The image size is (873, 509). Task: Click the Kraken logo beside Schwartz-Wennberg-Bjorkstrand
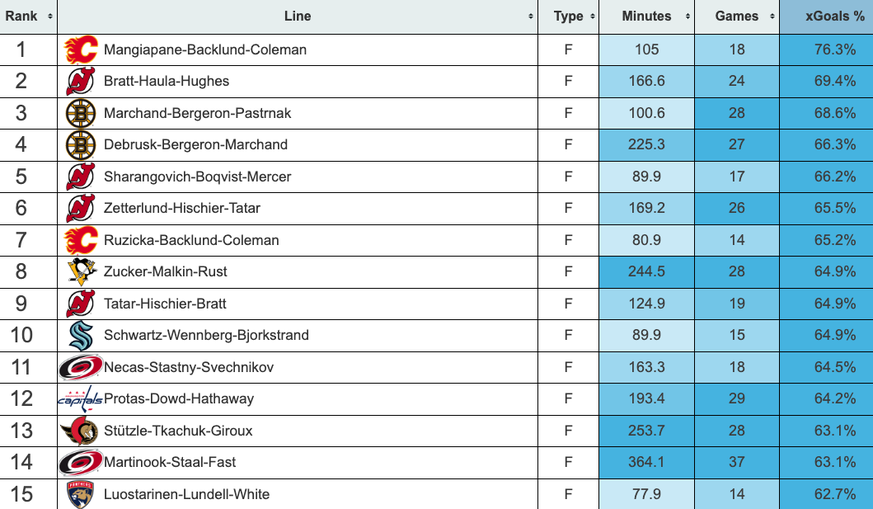(x=80, y=335)
